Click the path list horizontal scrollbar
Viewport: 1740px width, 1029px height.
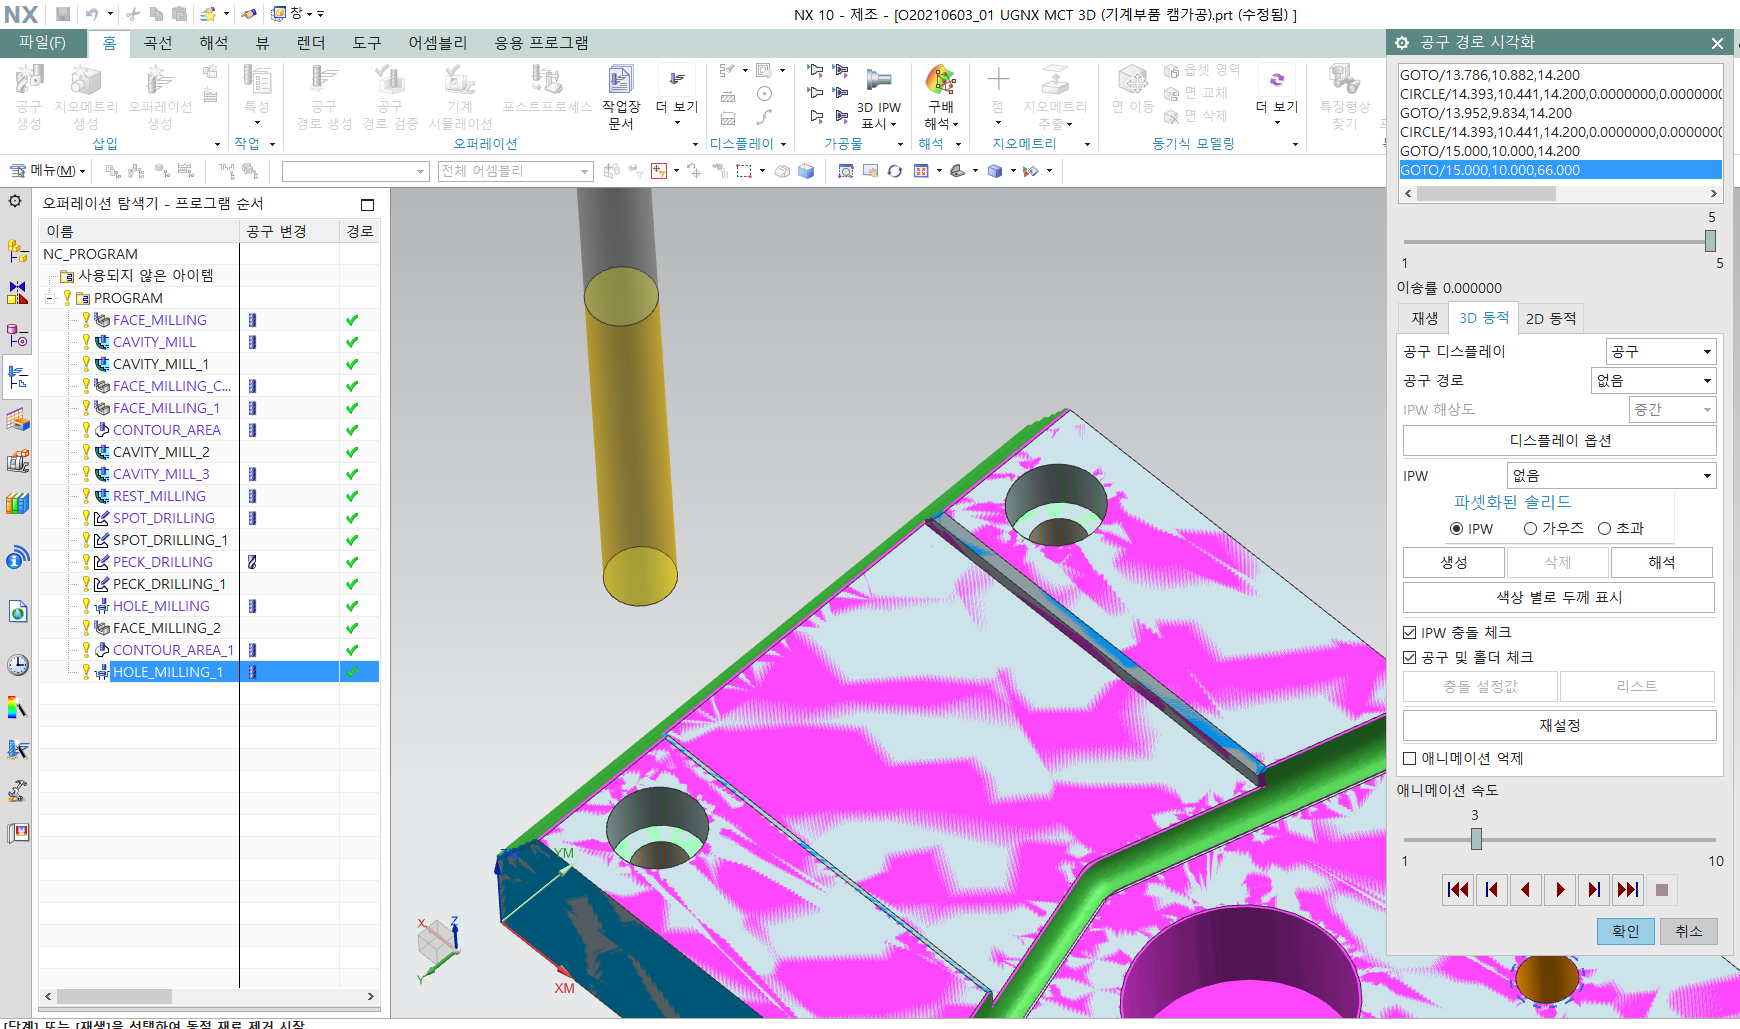coord(1560,193)
